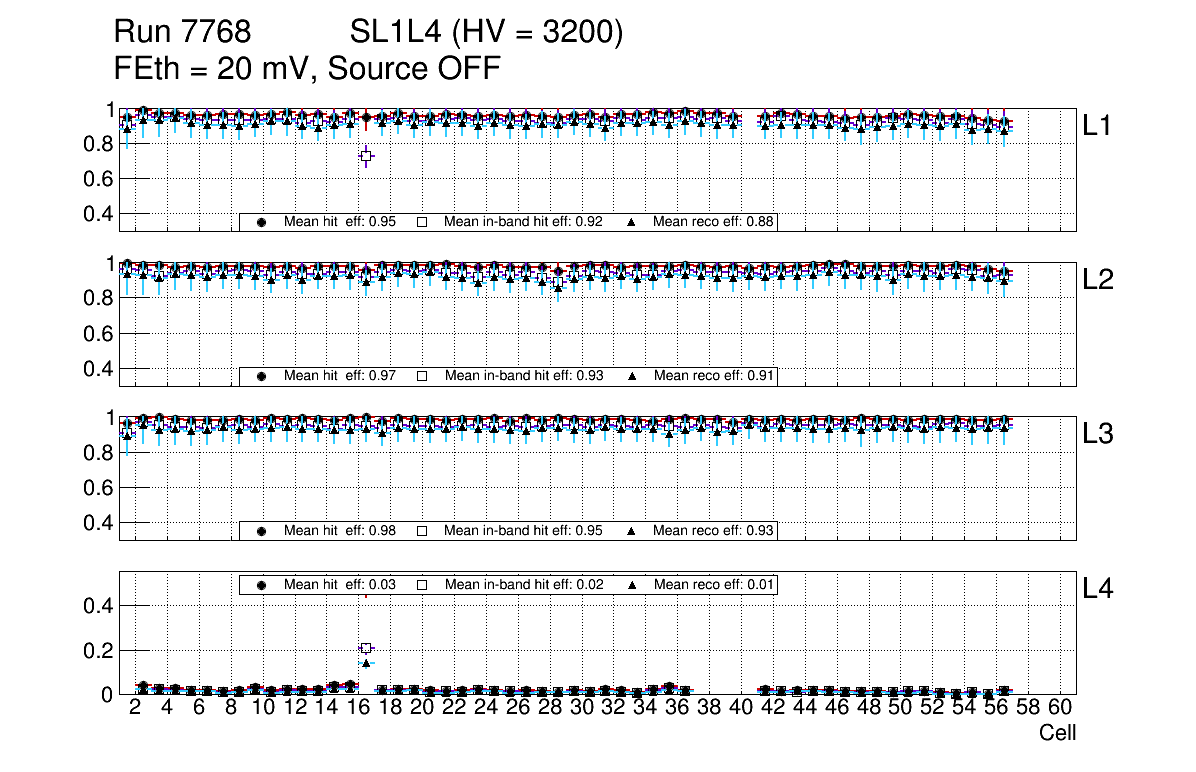Click 'Mean in-band hit eff: 0.95' legend entry
This screenshot has height=772, width=1196.
[x=523, y=531]
